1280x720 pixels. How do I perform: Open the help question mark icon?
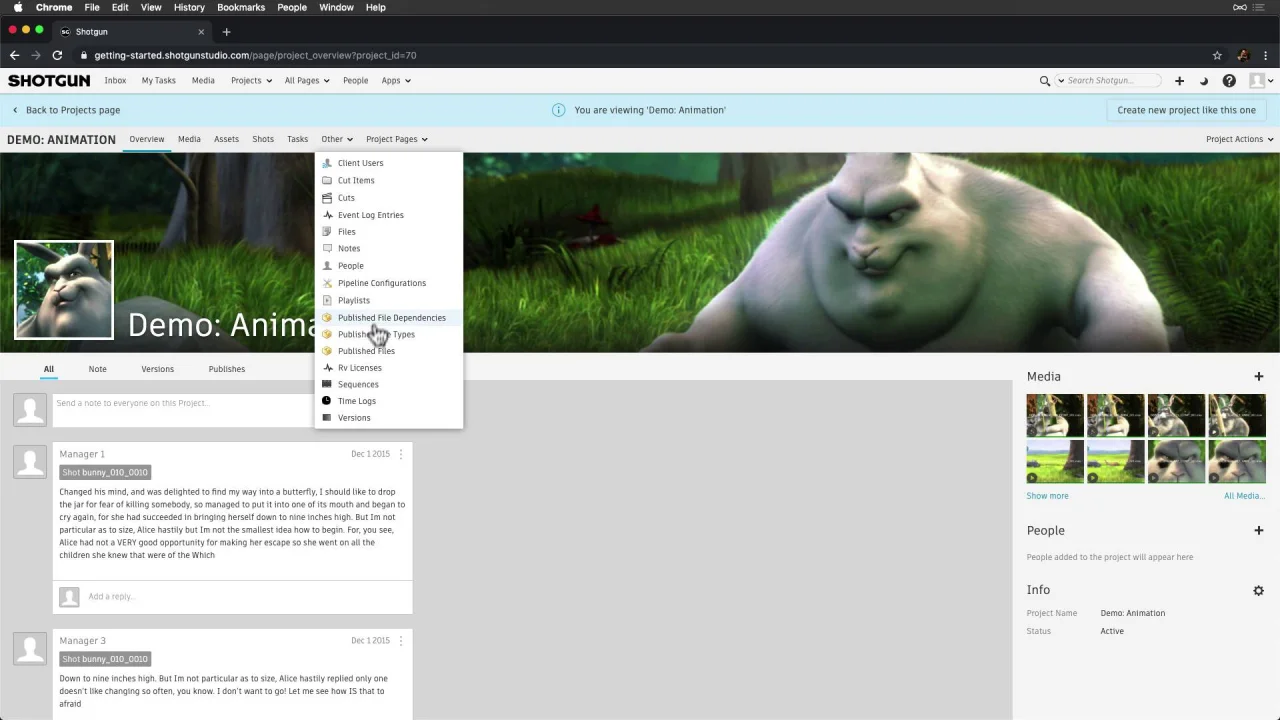(1229, 81)
